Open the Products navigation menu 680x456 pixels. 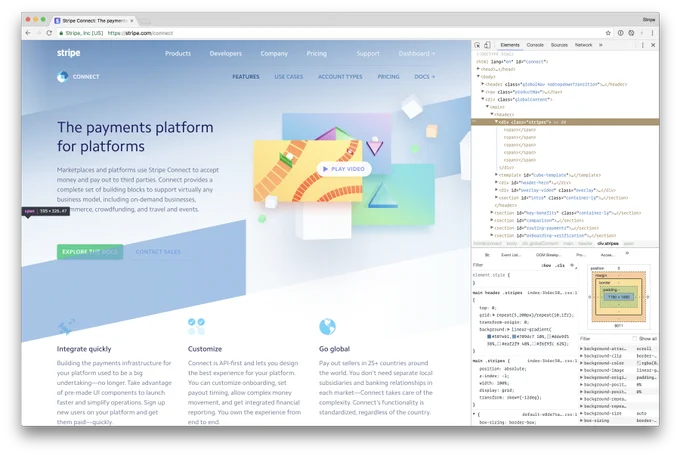pos(178,53)
